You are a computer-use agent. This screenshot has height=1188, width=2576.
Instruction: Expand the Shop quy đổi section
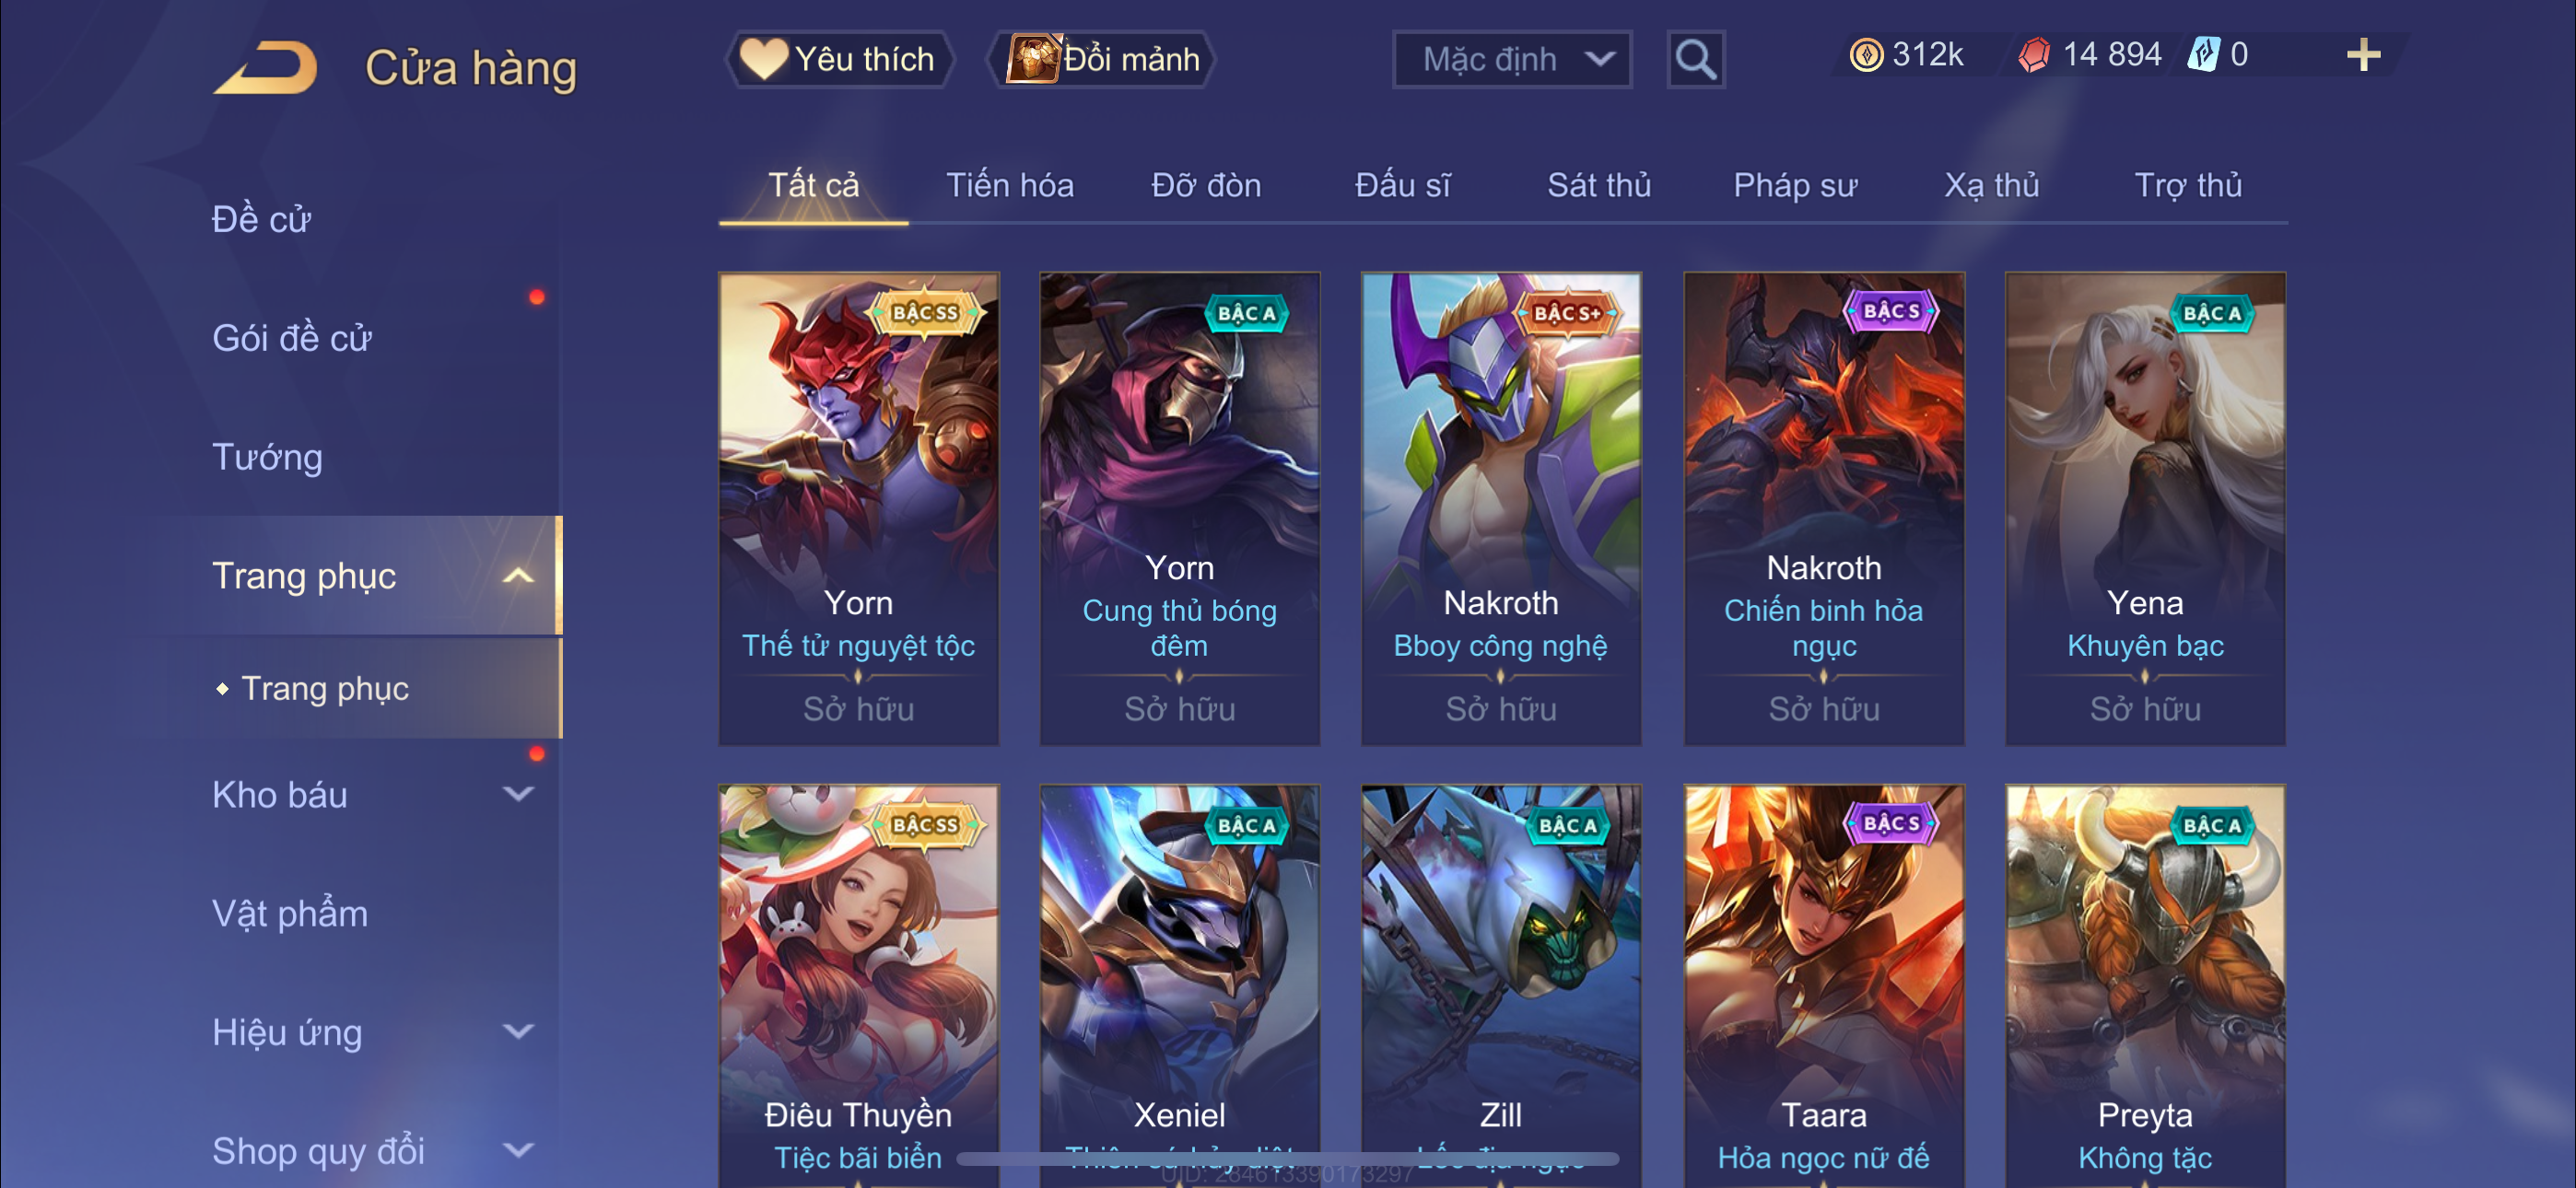pyautogui.click(x=517, y=1150)
